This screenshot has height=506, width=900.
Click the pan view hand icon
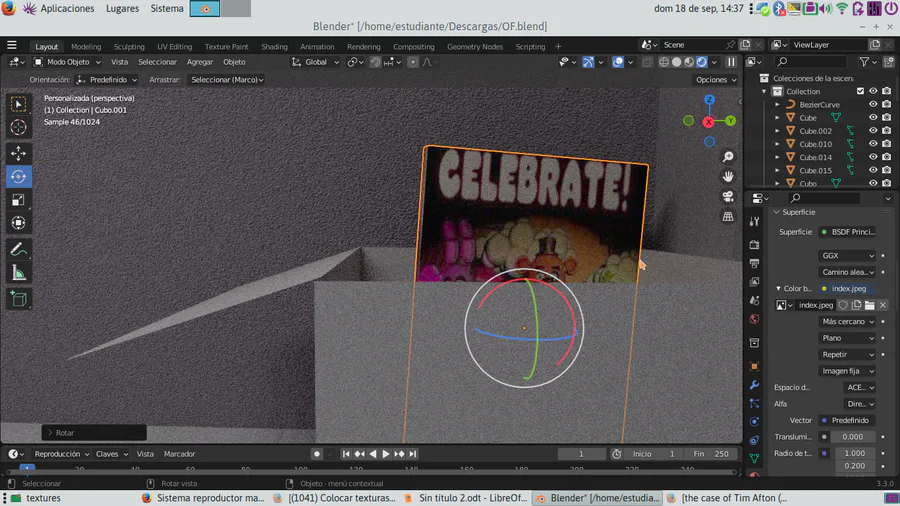coord(728,177)
